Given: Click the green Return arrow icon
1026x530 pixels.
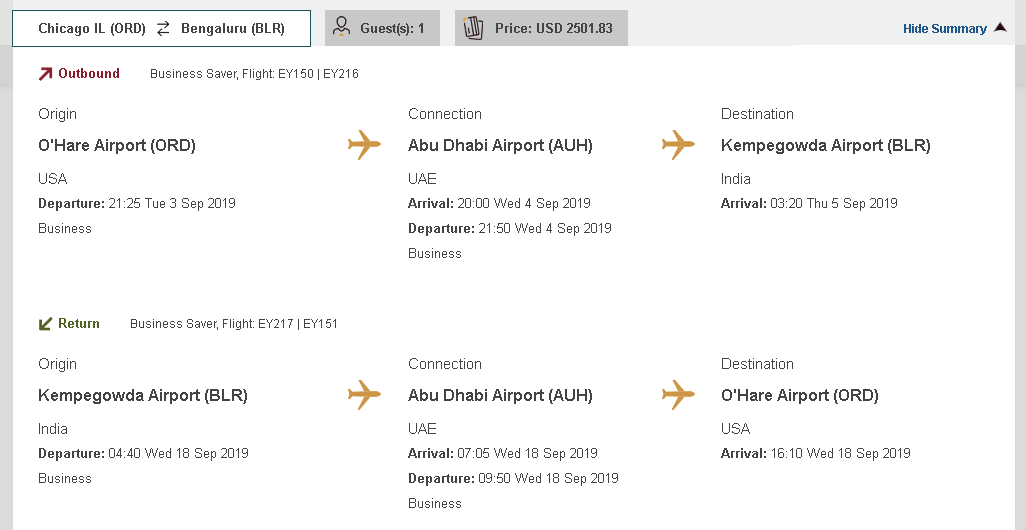Looking at the screenshot, I should tap(45, 324).
